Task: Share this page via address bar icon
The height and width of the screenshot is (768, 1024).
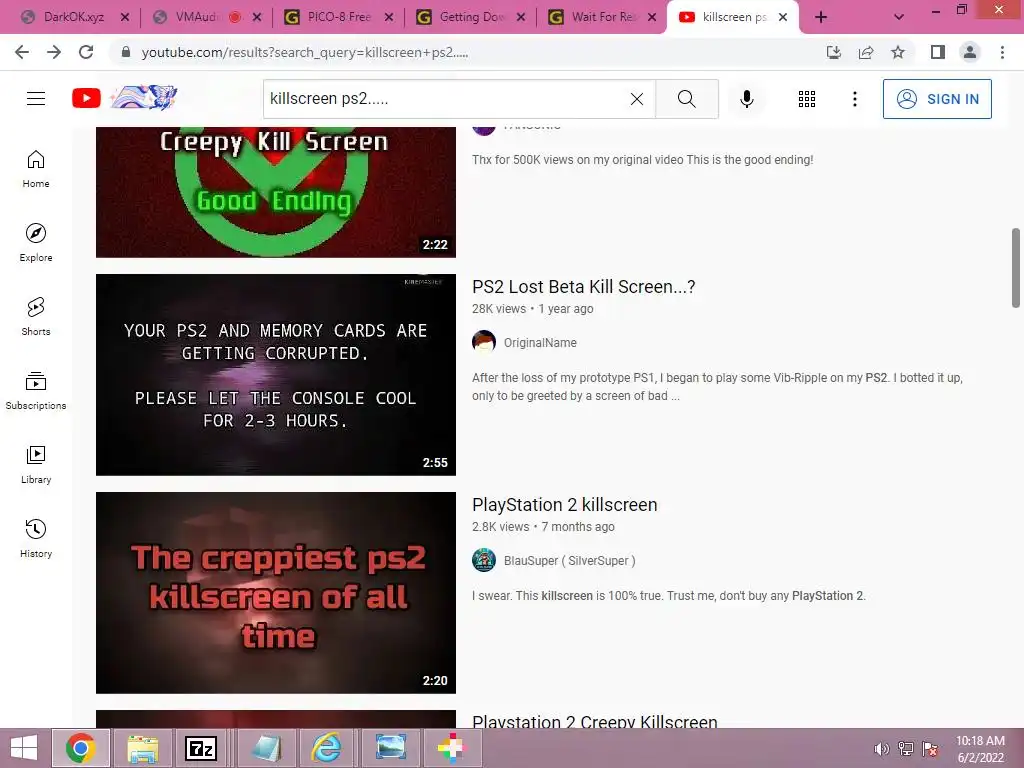Action: [866, 52]
